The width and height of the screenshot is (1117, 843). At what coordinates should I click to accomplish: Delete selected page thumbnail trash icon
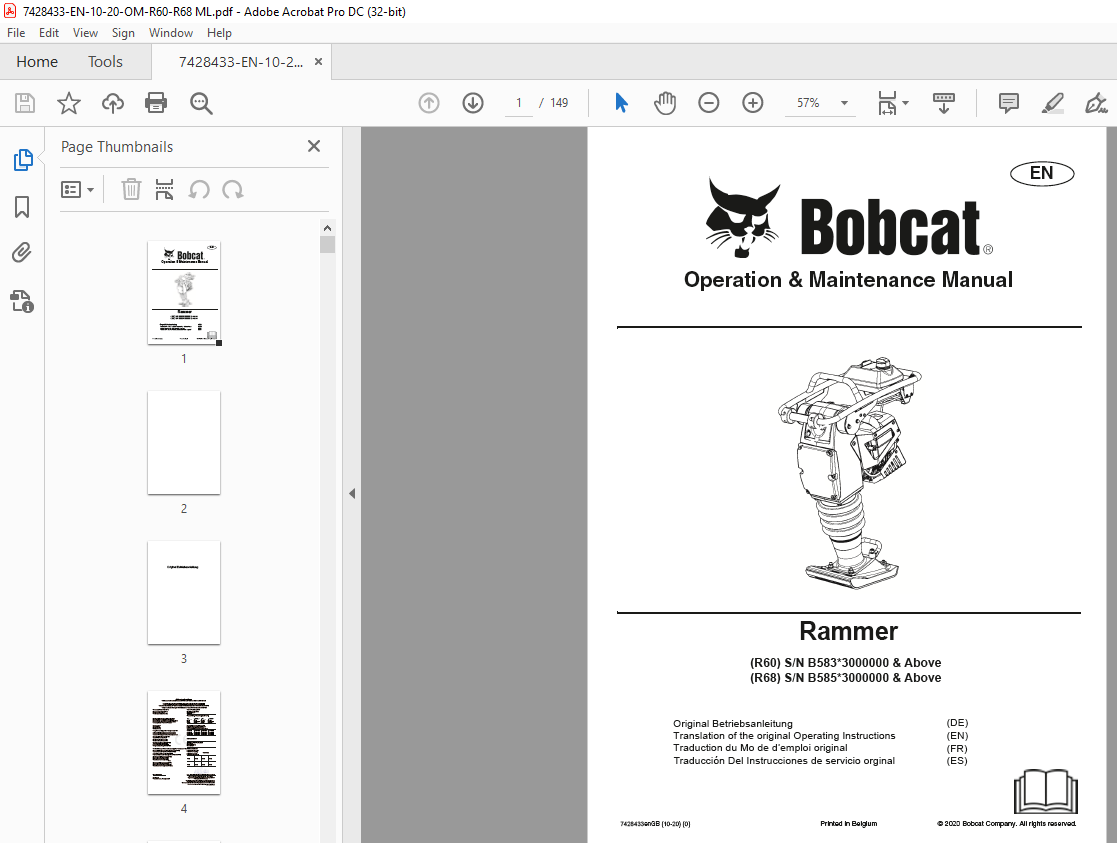point(131,190)
